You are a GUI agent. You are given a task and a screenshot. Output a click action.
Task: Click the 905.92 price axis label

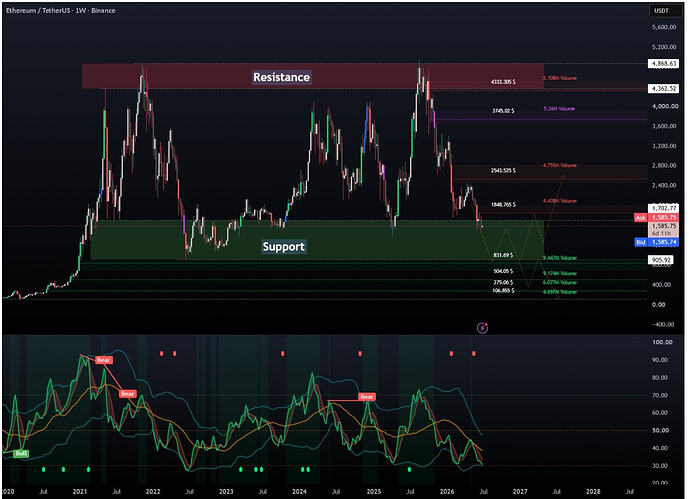[661, 260]
